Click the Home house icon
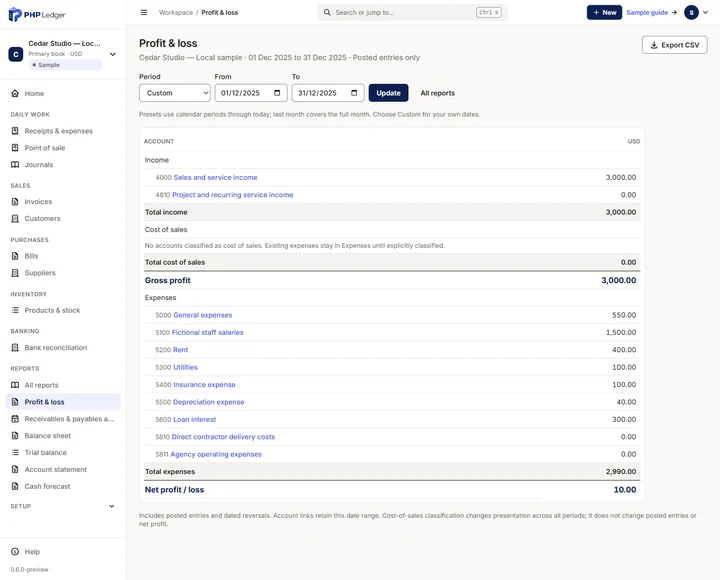The width and height of the screenshot is (720, 580). 15,93
